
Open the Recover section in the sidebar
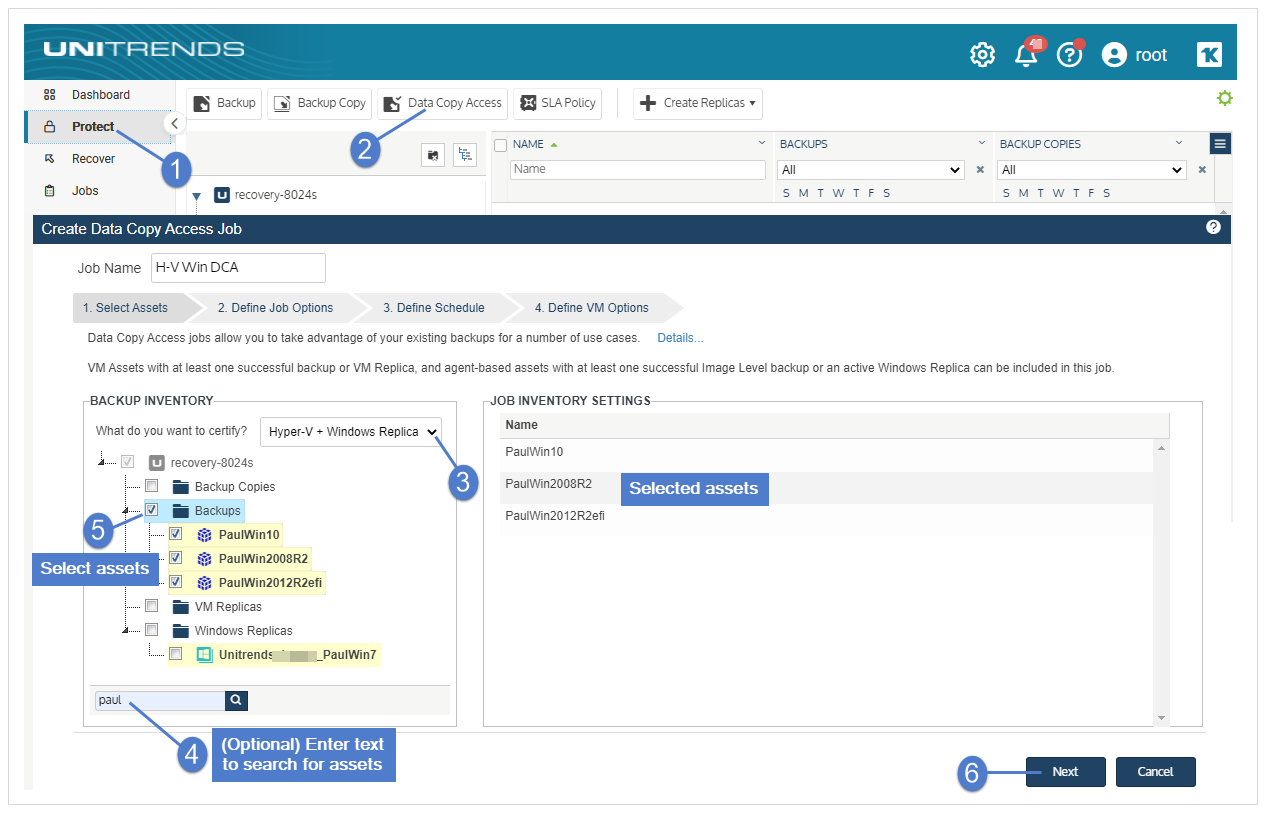93,159
